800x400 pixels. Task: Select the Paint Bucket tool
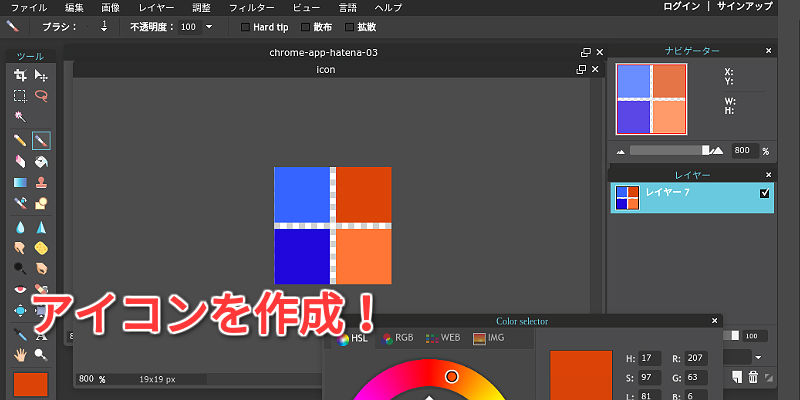coord(41,161)
